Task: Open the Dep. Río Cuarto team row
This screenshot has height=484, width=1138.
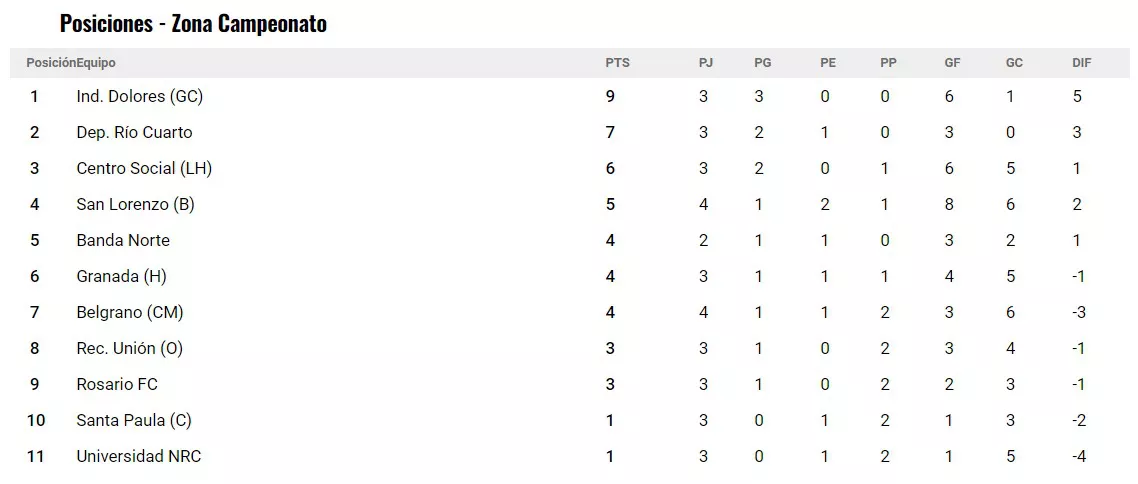Action: click(134, 133)
